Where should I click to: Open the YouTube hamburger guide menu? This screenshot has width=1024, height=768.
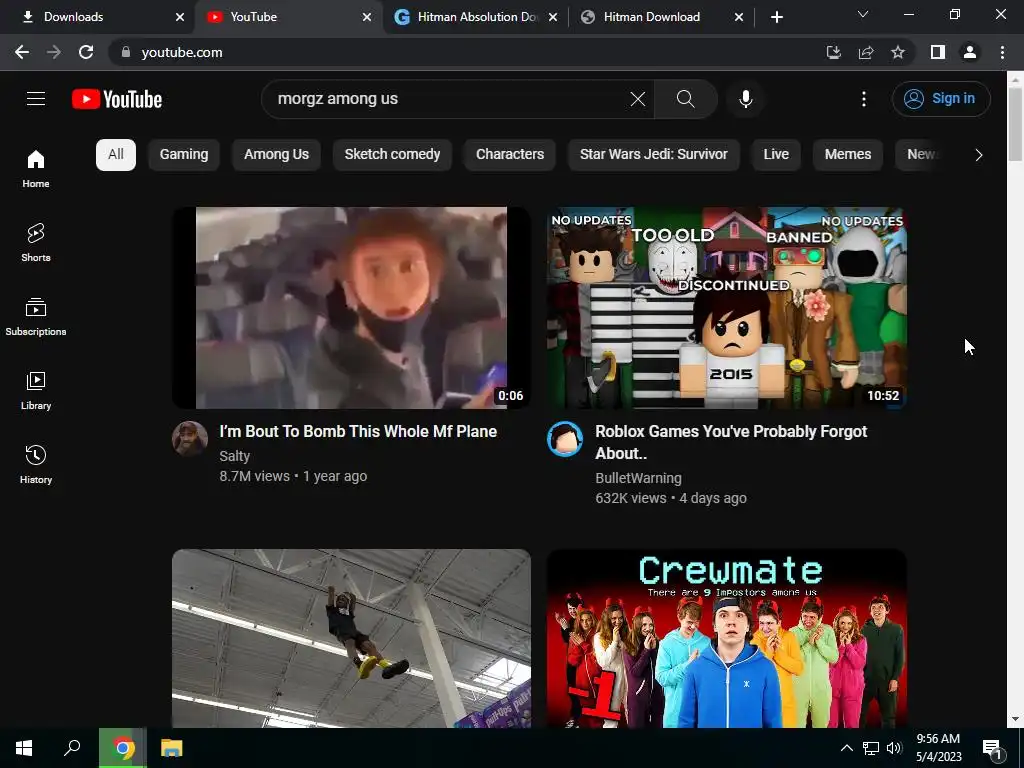tap(36, 99)
